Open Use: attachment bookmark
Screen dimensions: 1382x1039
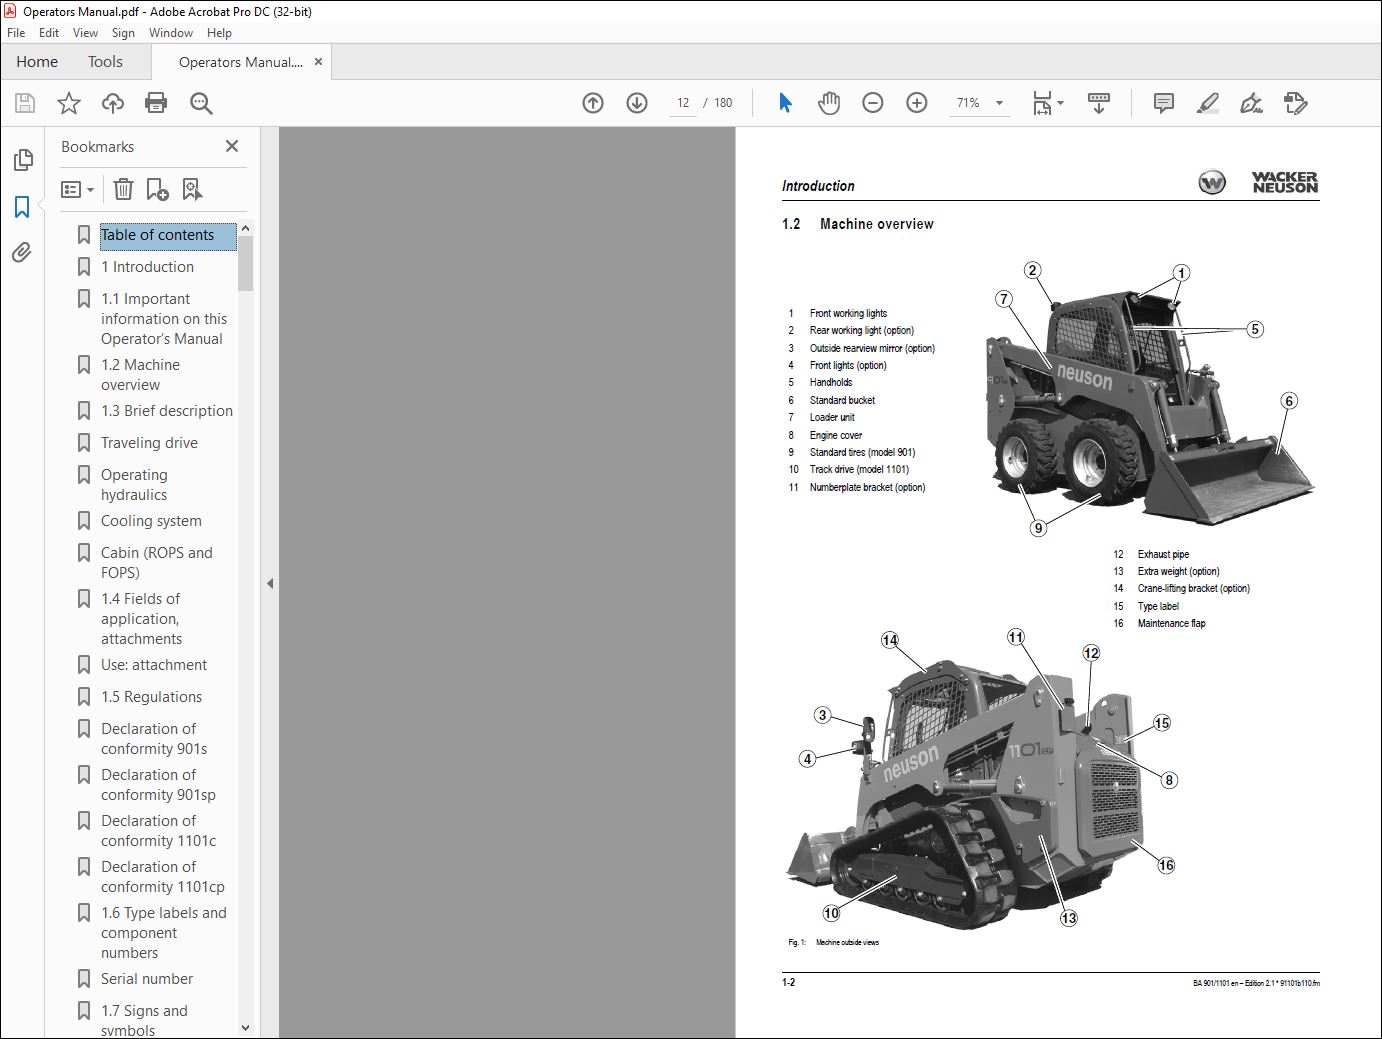(x=154, y=665)
